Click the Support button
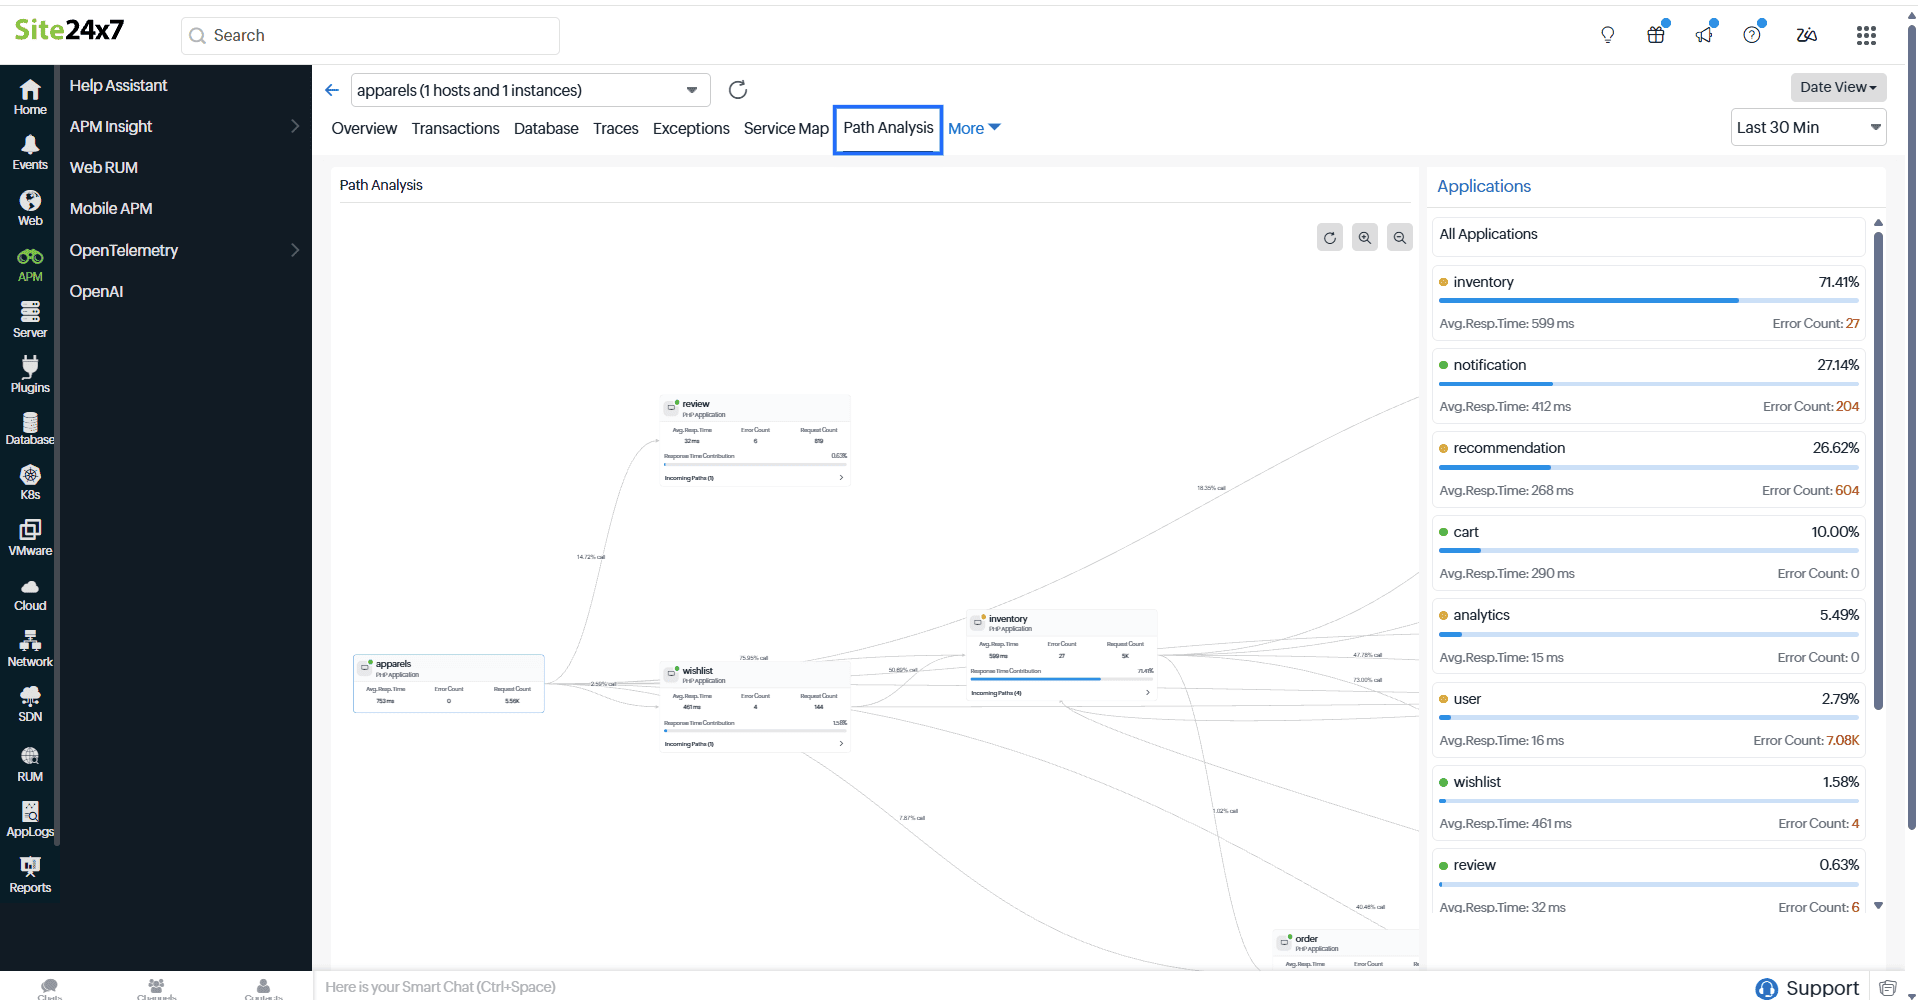 coord(1806,986)
